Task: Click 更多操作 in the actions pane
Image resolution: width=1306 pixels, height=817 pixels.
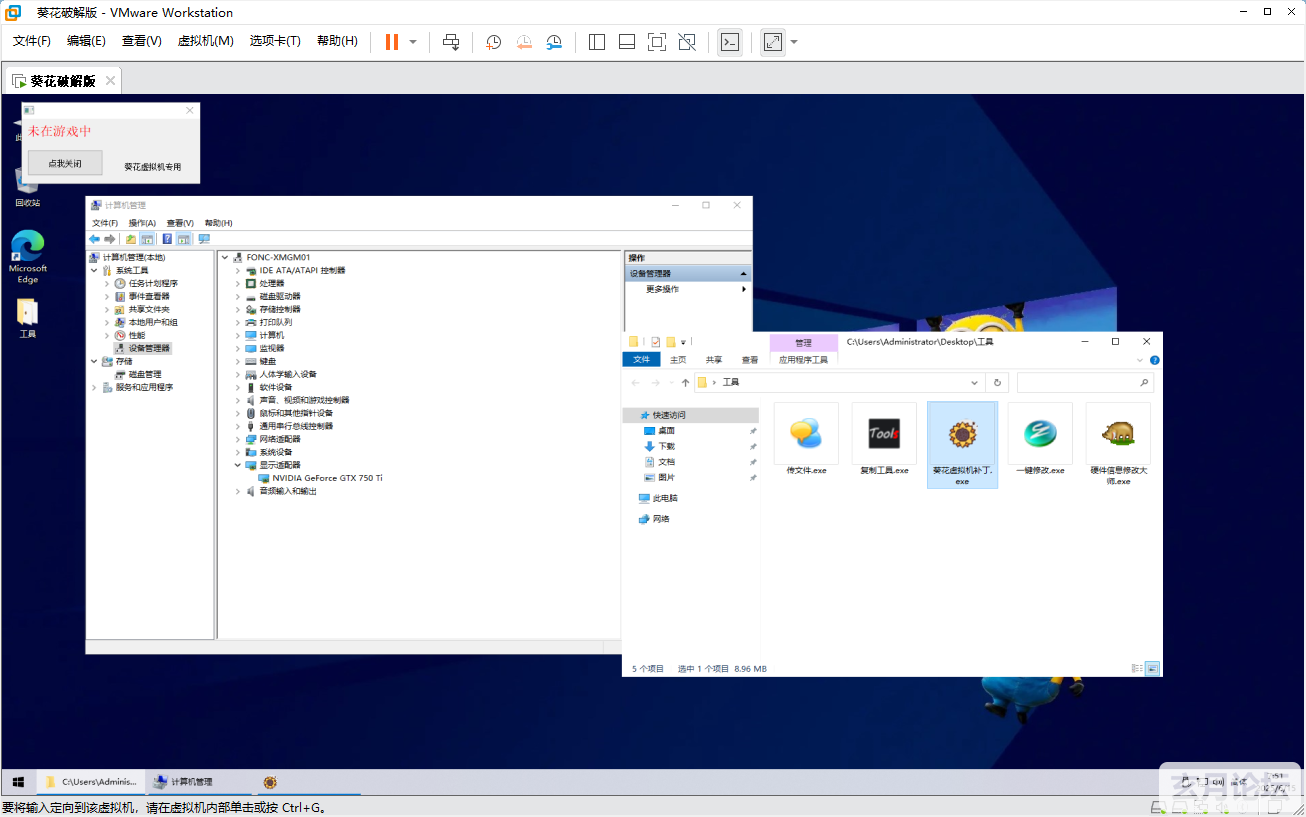Action: tap(663, 289)
